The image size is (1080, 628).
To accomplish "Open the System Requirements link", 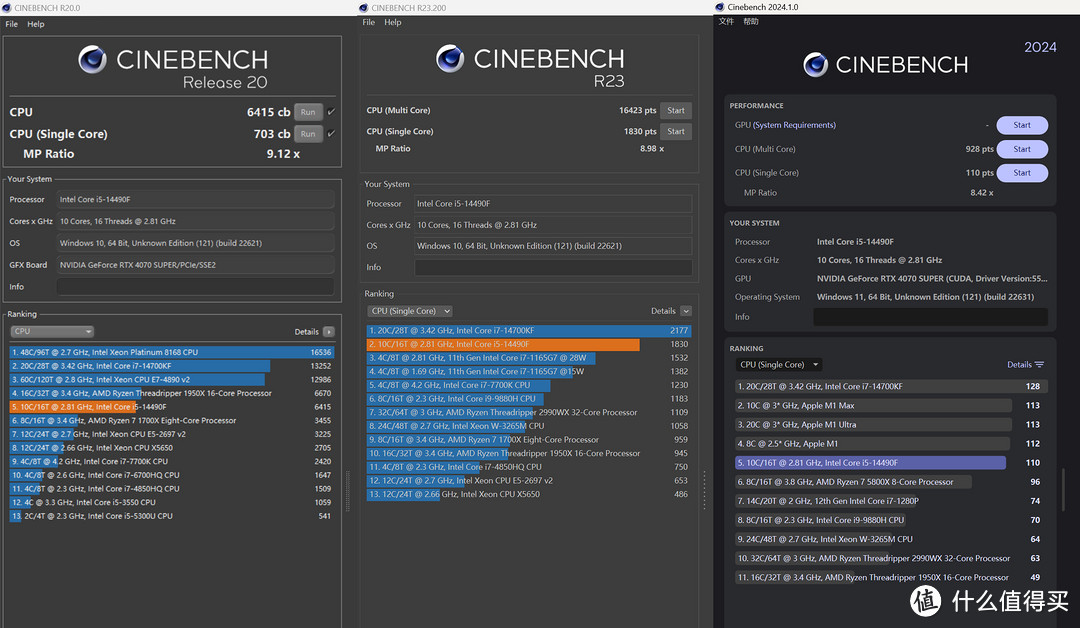I will 794,125.
